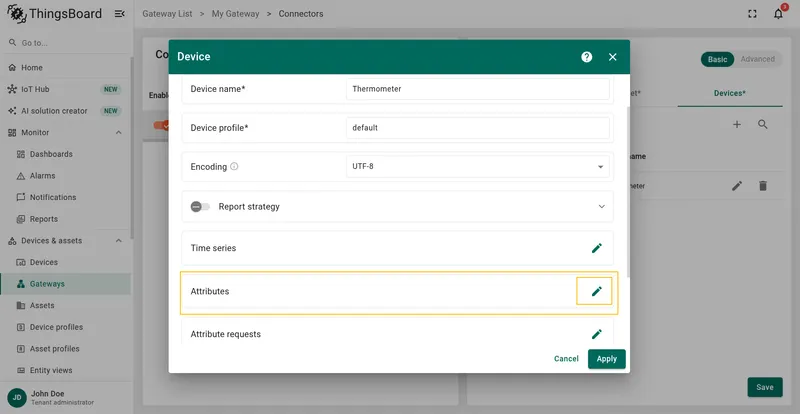Click the Reports sidebar icon
The image size is (800, 414).
point(21,219)
